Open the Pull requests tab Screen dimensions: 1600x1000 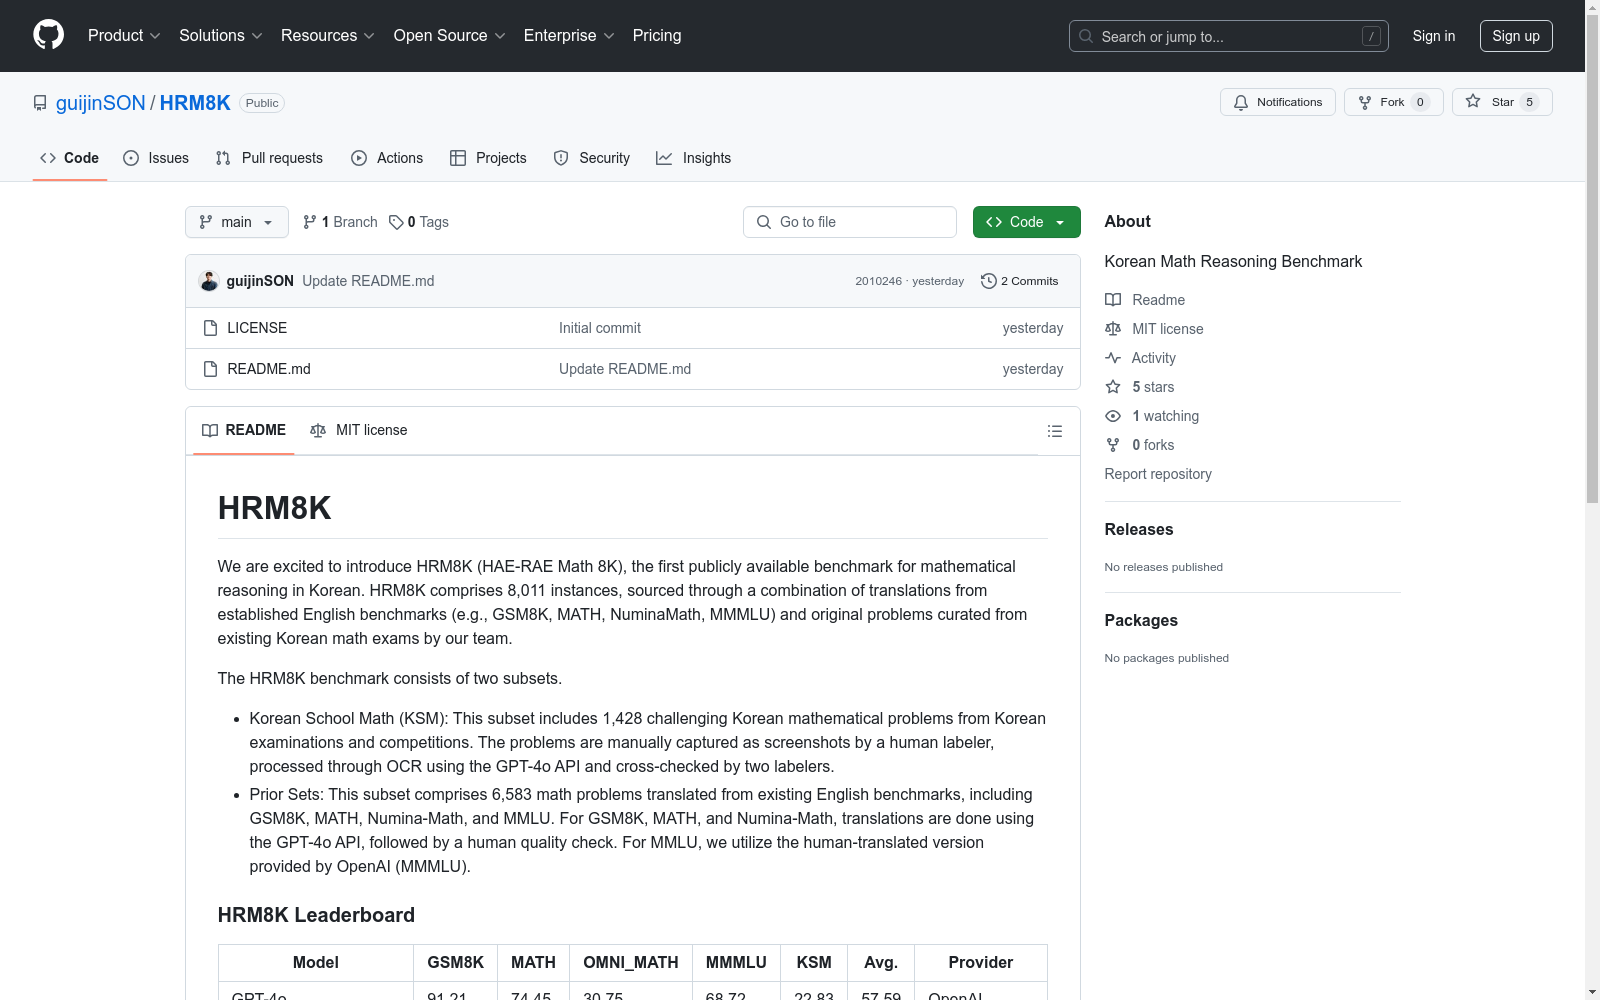(269, 158)
